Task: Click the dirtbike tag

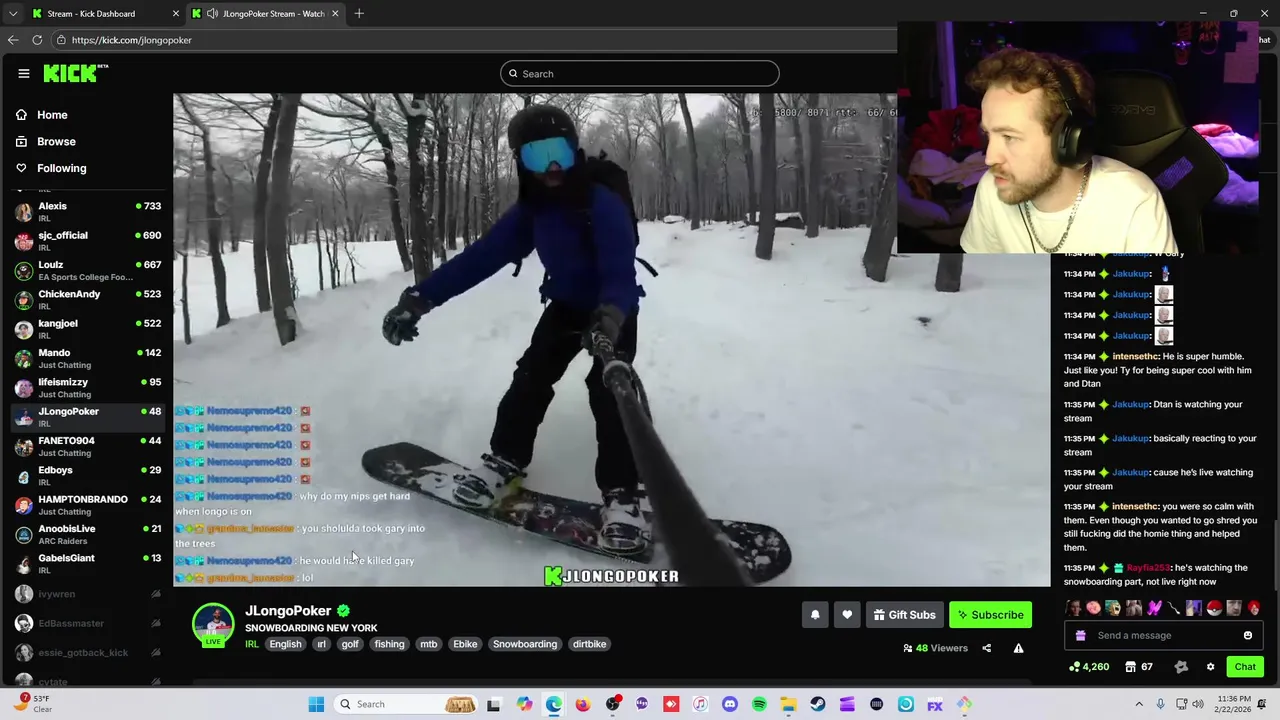Action: point(589,644)
